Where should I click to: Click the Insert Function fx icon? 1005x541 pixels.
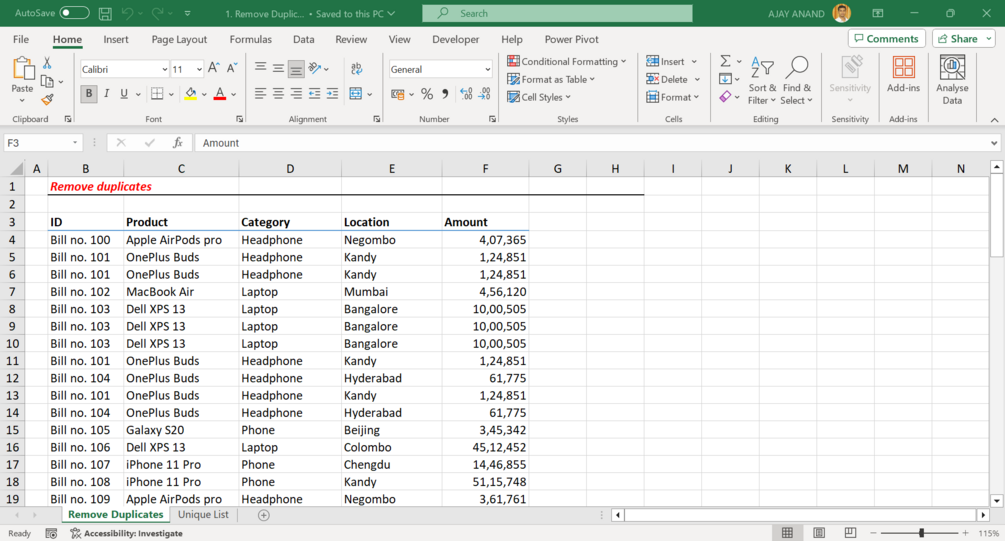click(178, 143)
